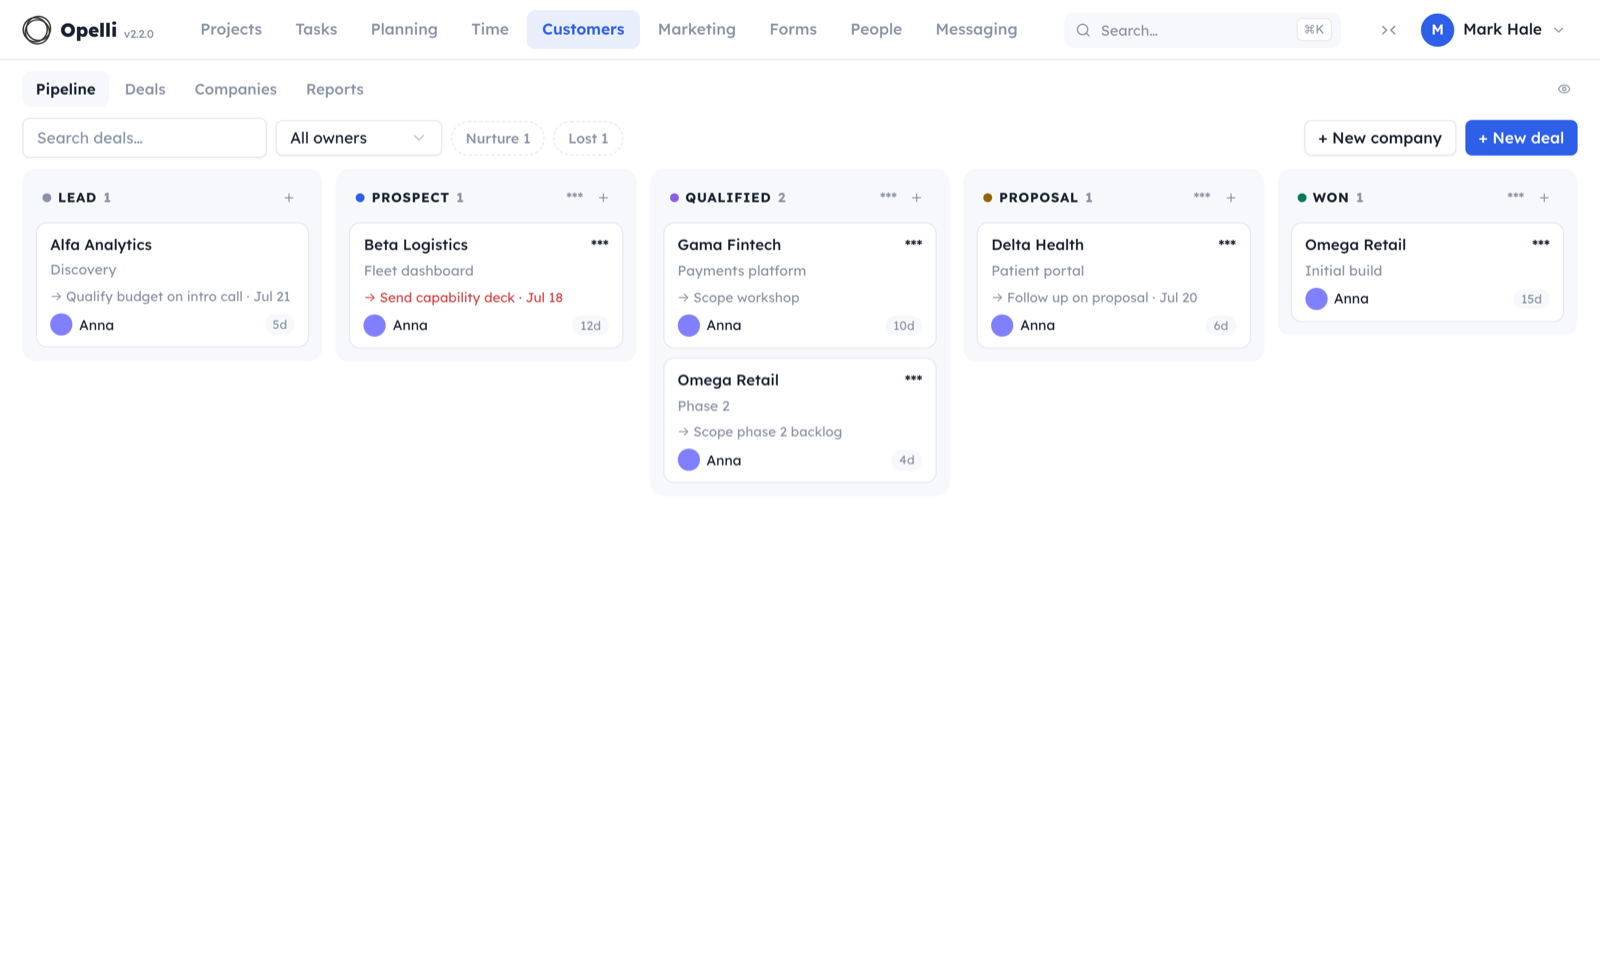Toggle the eye visibility icon
Image resolution: width=1600 pixels, height=955 pixels.
click(x=1564, y=89)
